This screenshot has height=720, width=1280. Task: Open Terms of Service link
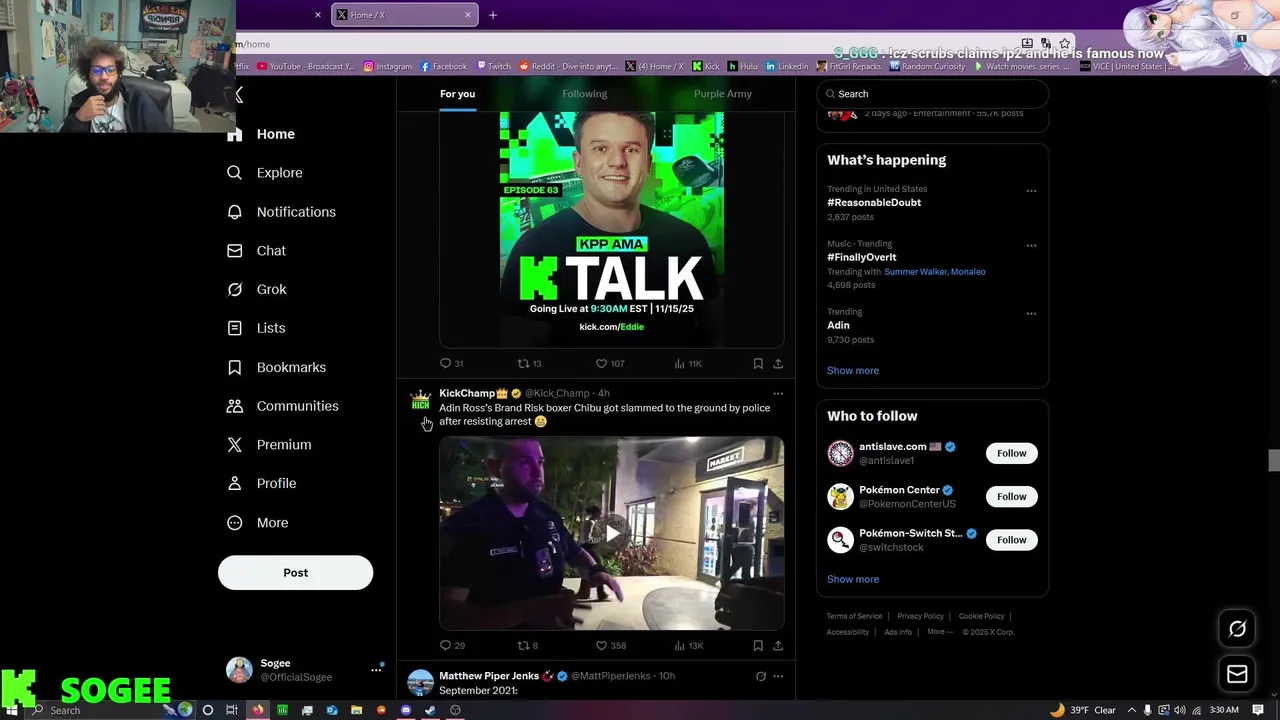[854, 616]
